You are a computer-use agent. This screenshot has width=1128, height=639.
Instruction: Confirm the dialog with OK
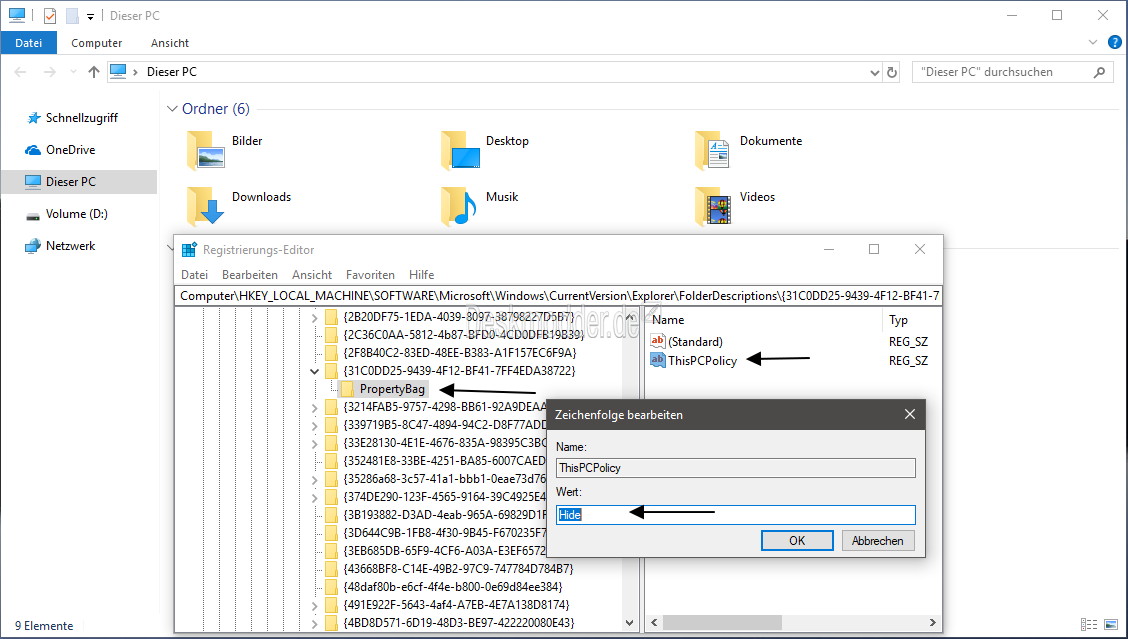coord(797,540)
